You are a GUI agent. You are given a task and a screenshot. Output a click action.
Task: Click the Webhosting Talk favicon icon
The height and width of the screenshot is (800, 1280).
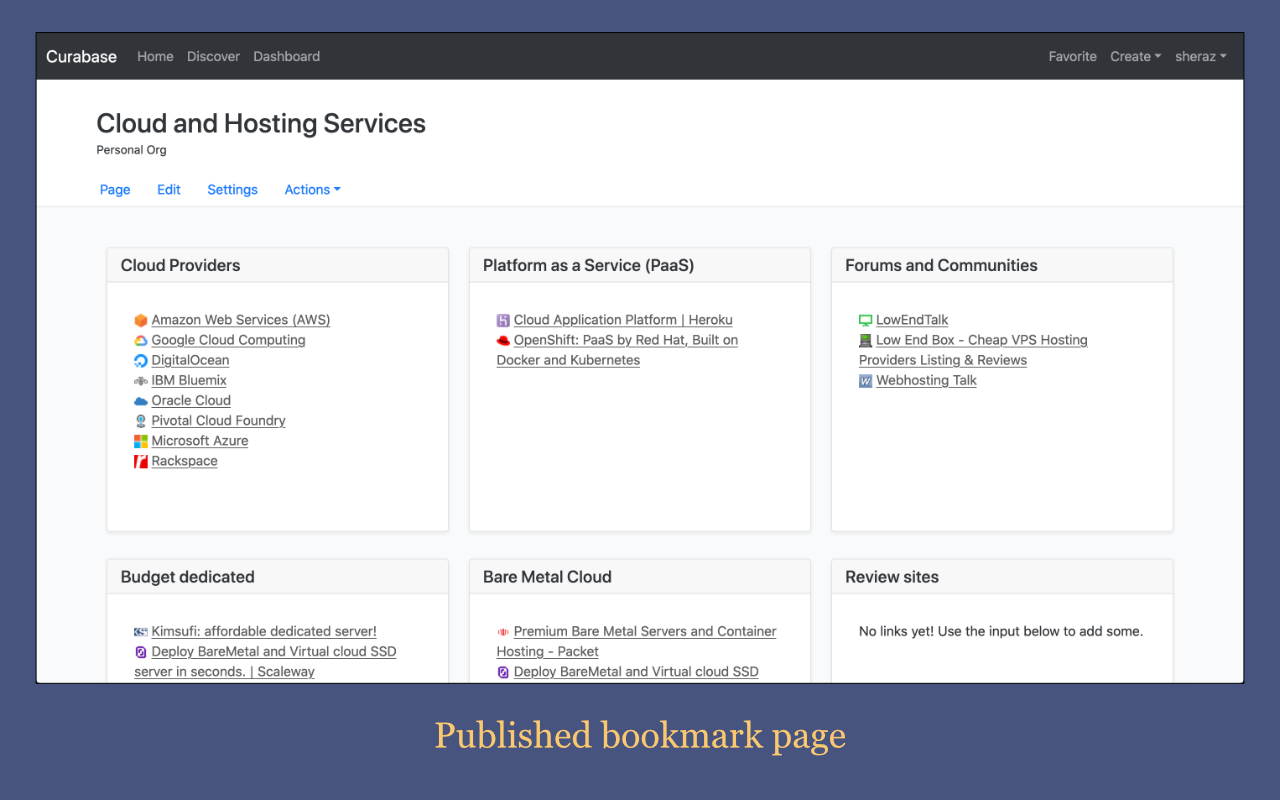[866, 381]
